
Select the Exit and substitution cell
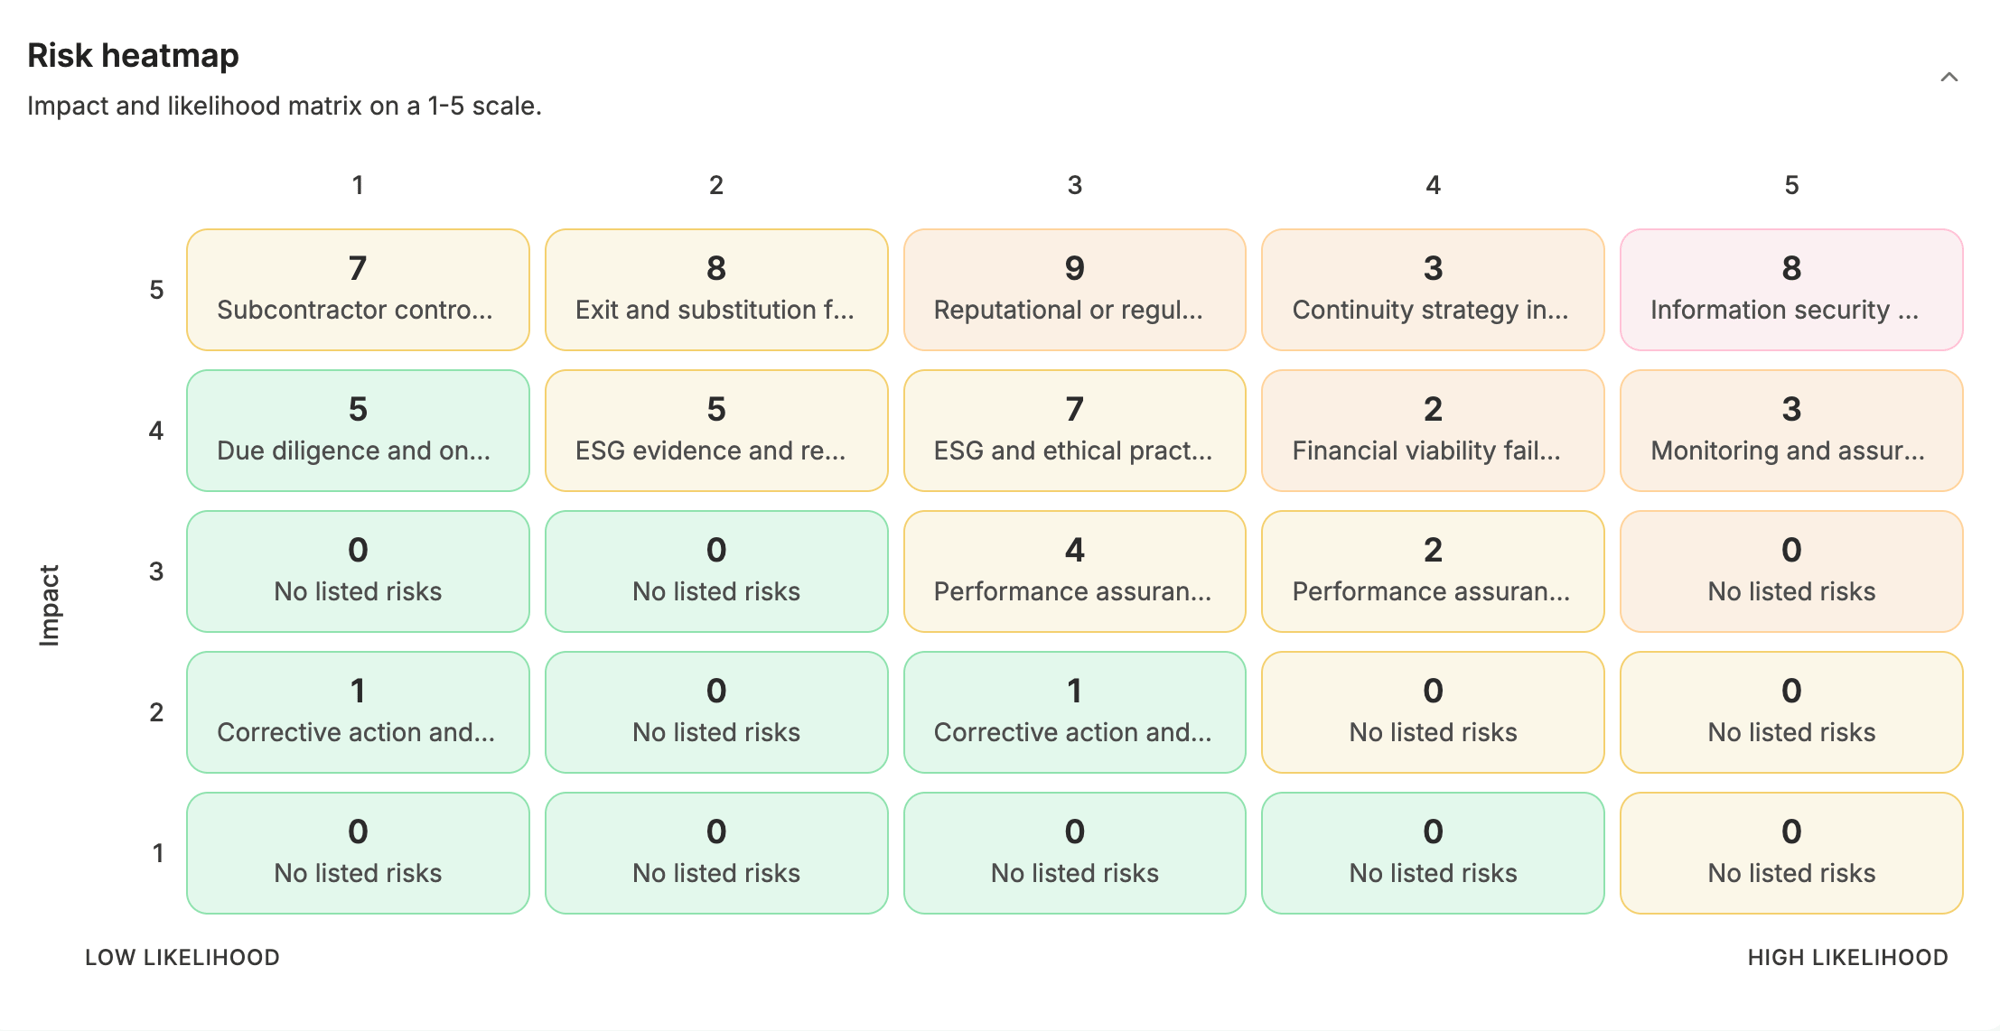click(x=716, y=290)
